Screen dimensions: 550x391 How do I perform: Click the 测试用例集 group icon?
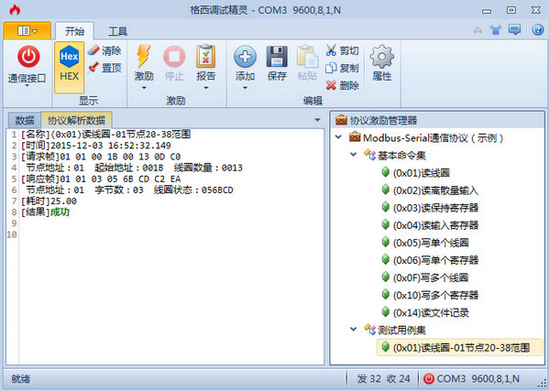pyautogui.click(x=369, y=329)
